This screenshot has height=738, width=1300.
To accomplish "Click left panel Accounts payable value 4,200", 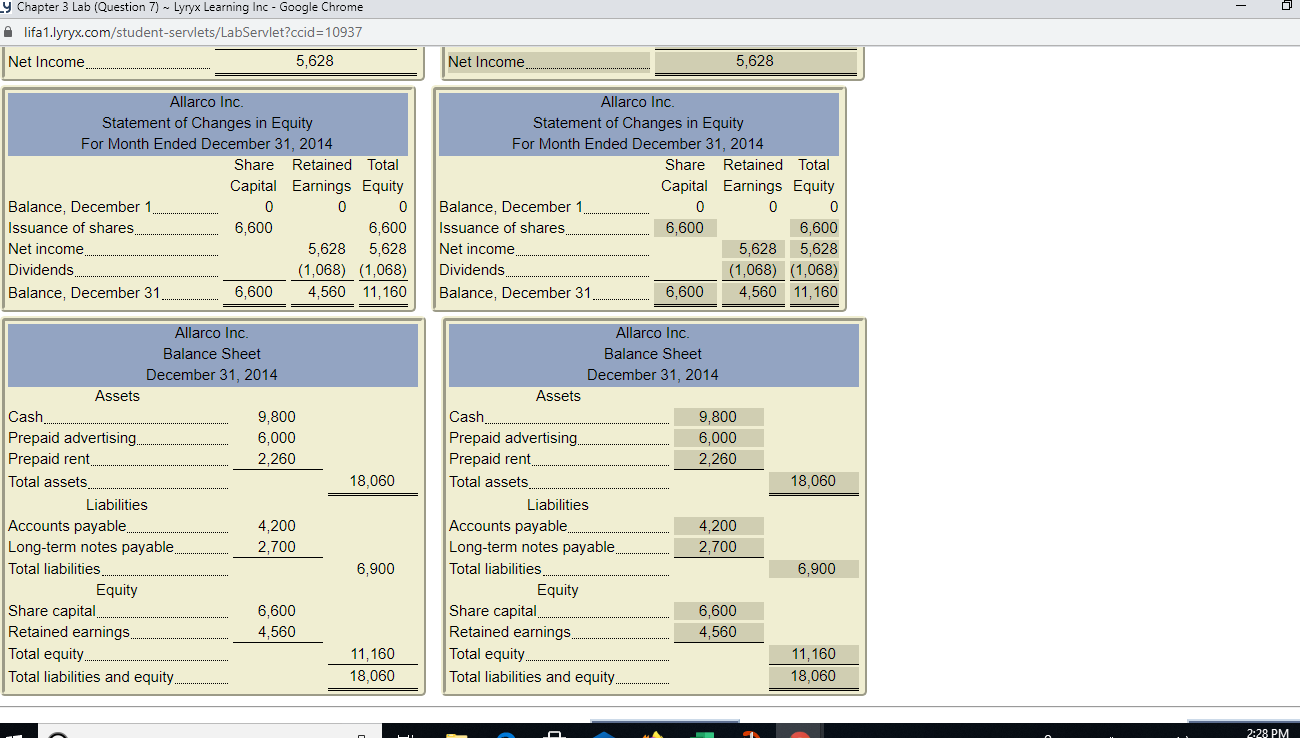I will [277, 526].
